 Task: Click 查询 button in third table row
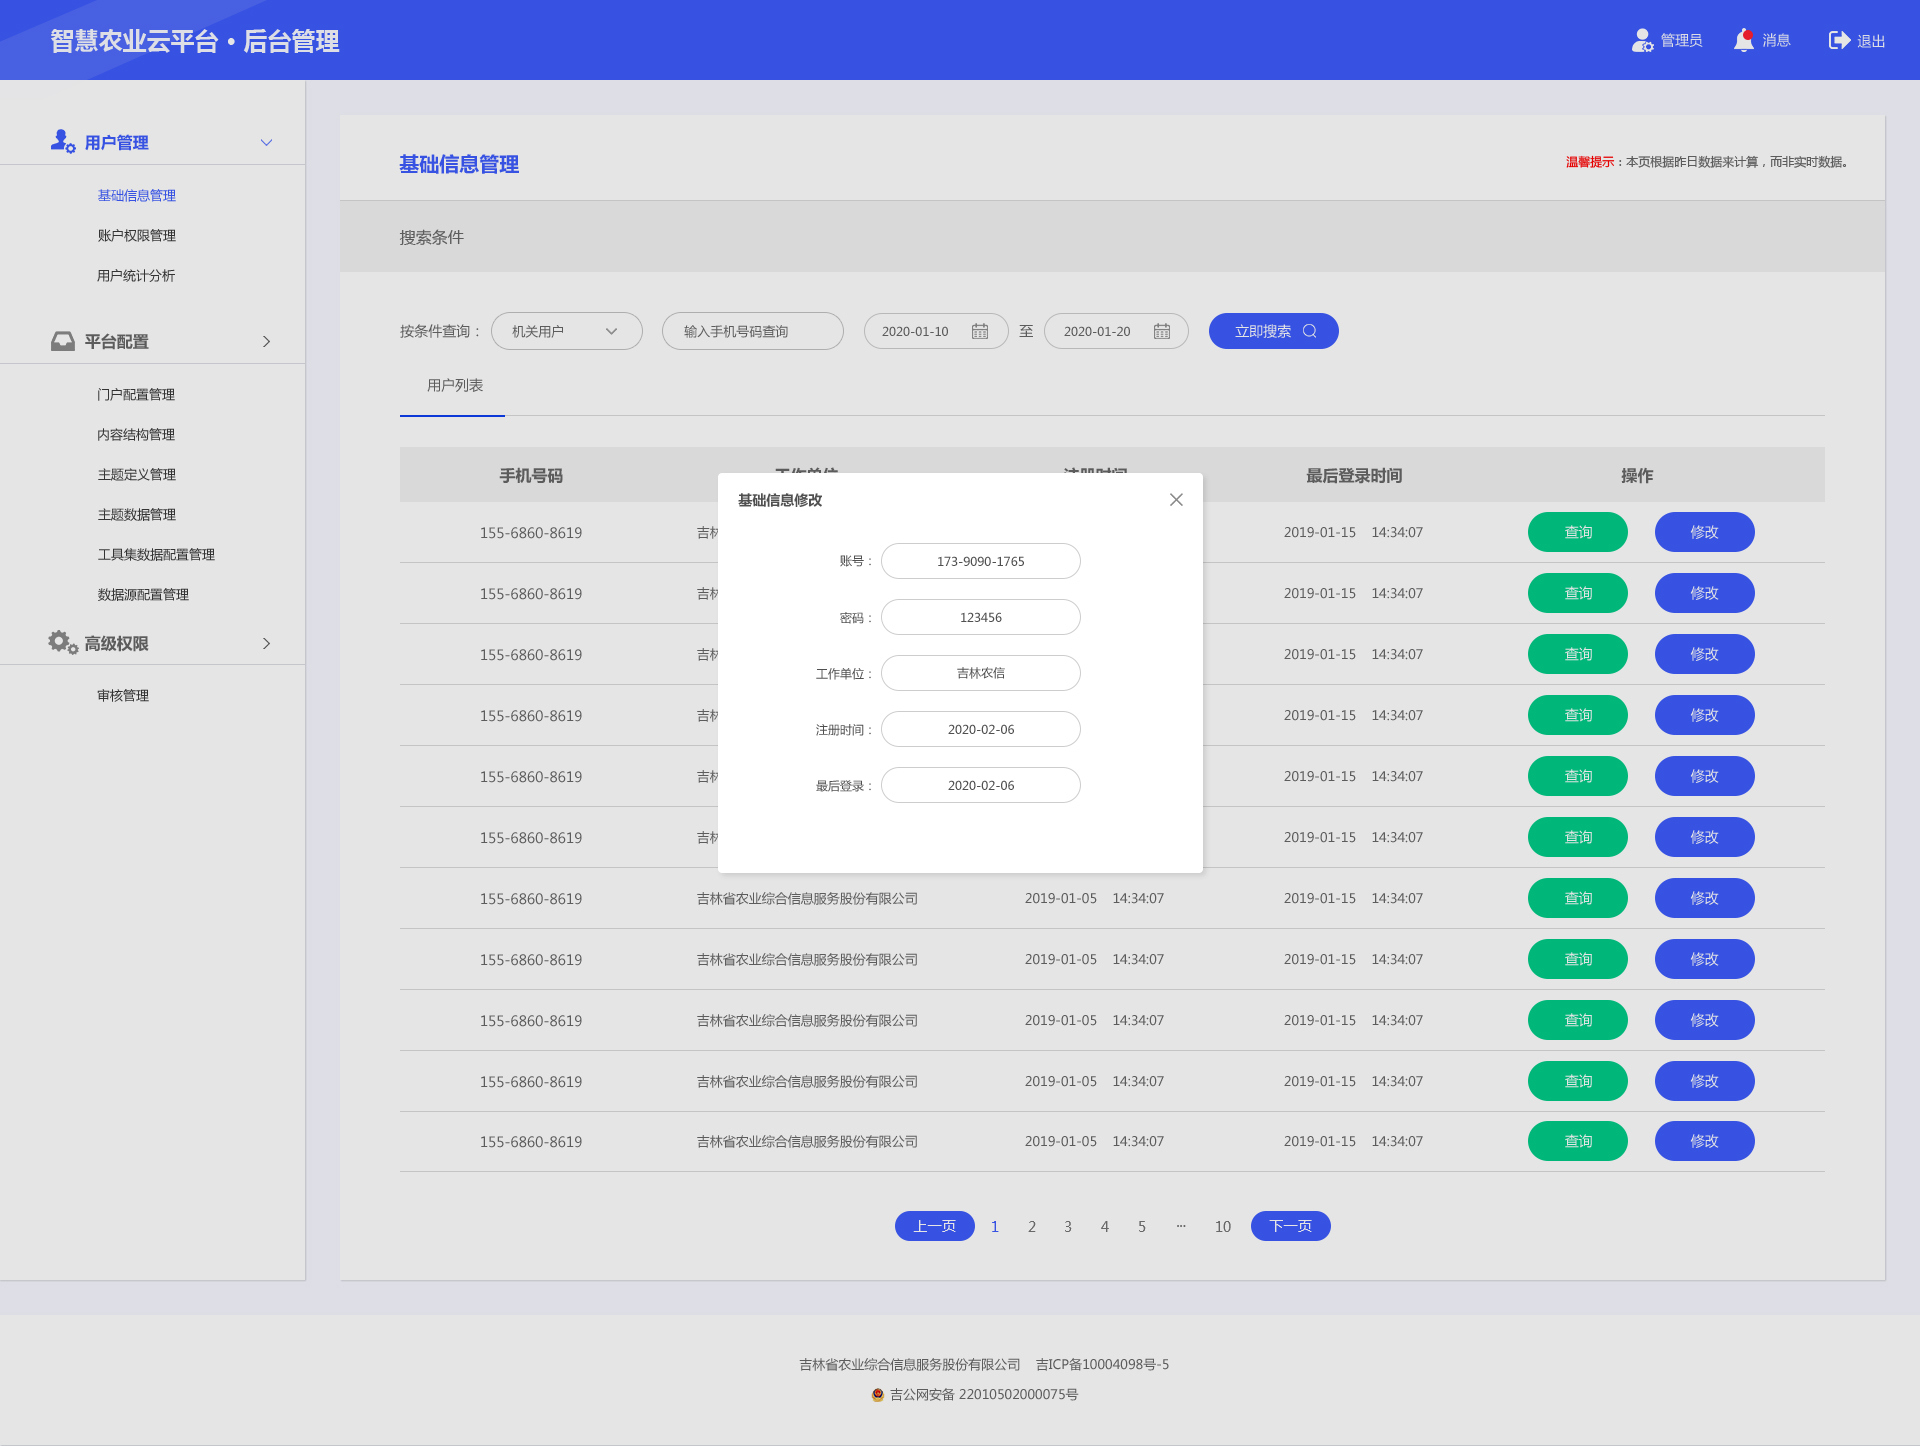[1577, 654]
